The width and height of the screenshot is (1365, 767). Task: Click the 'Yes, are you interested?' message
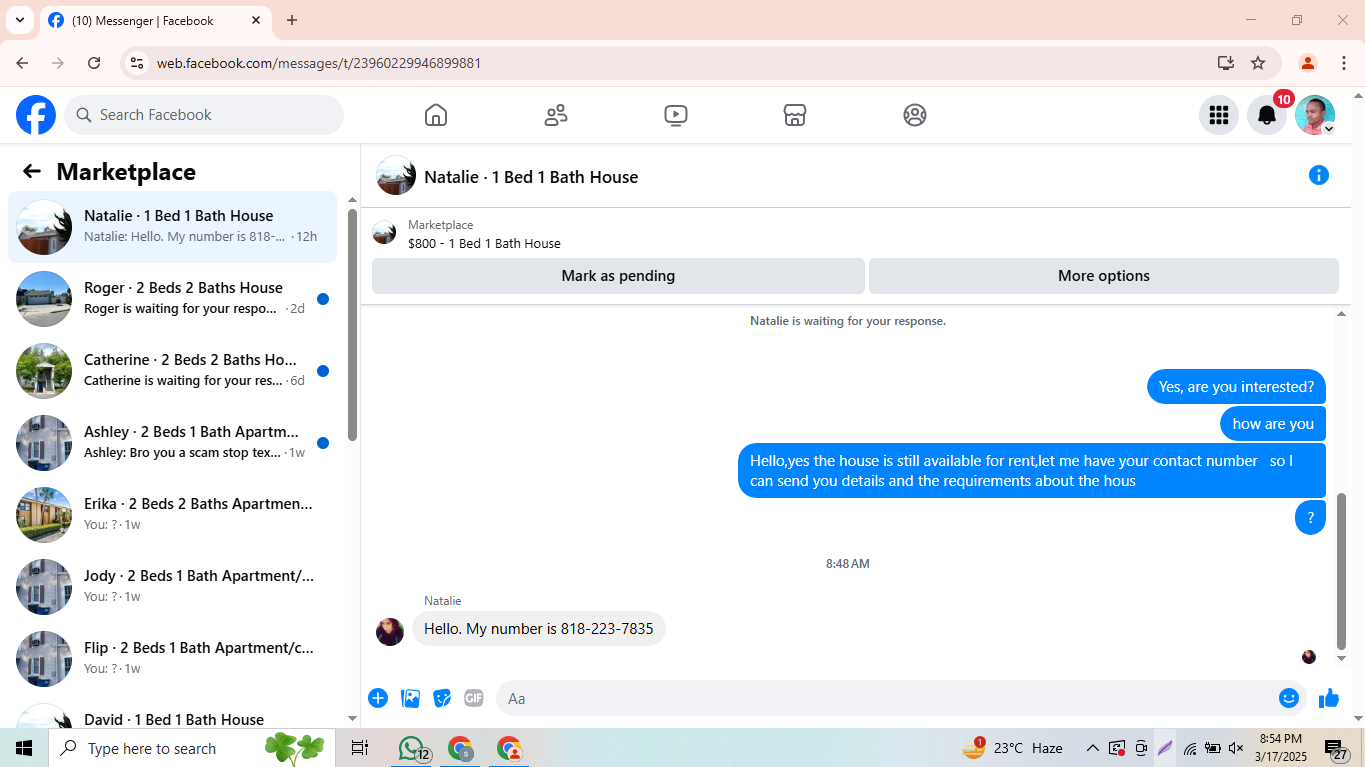click(x=1236, y=387)
